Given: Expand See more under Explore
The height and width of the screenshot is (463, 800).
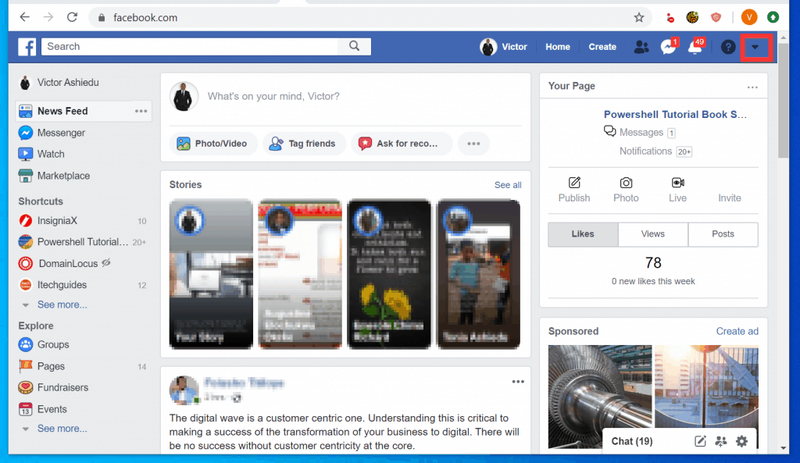Looking at the screenshot, I should (62, 428).
